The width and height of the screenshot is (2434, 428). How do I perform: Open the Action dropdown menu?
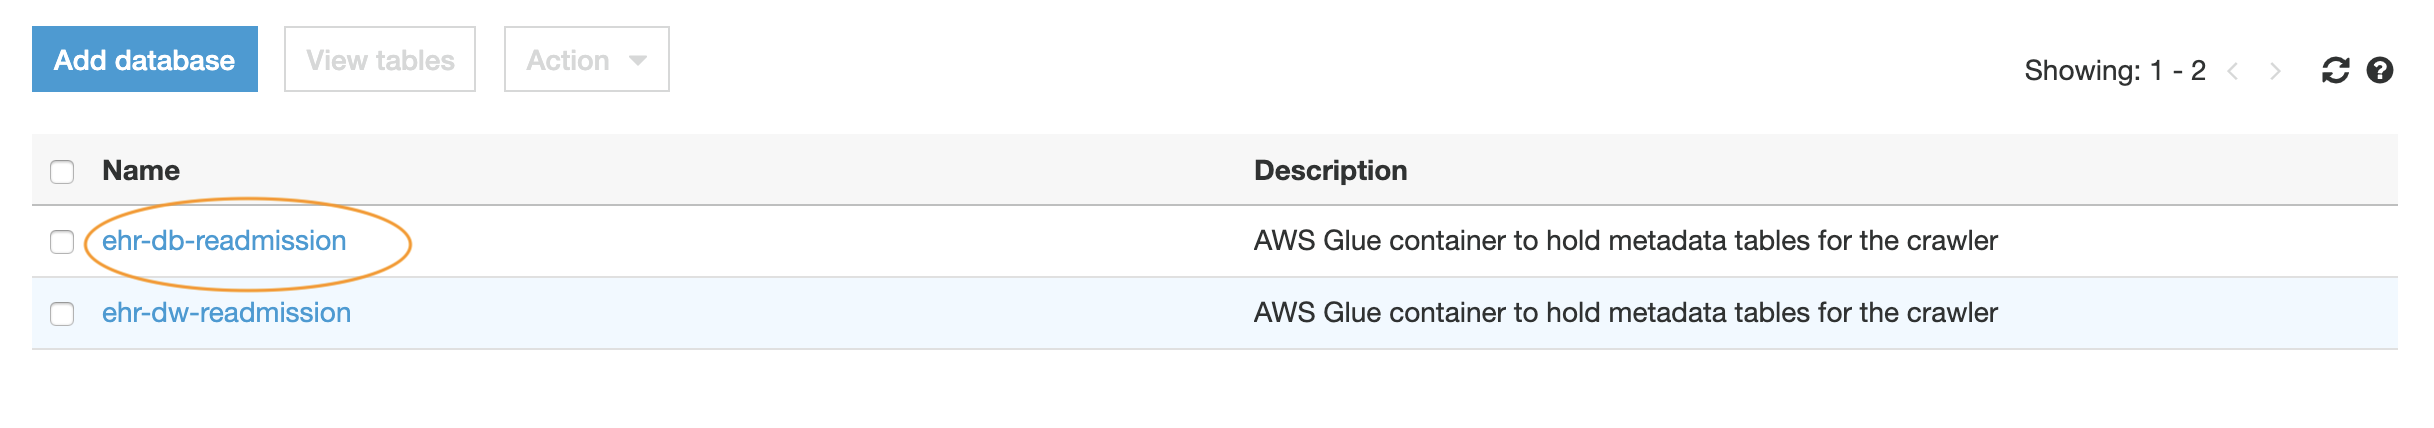click(587, 59)
